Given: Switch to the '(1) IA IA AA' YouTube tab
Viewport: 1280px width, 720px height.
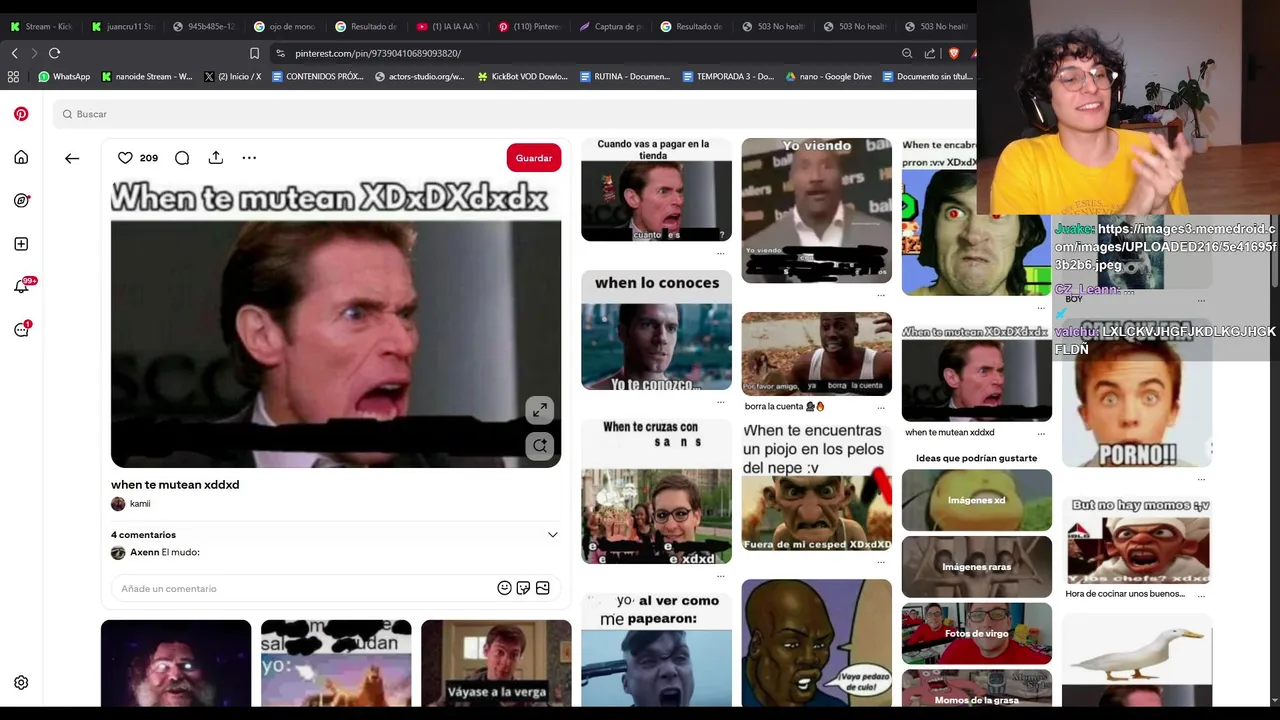Looking at the screenshot, I should click(447, 26).
